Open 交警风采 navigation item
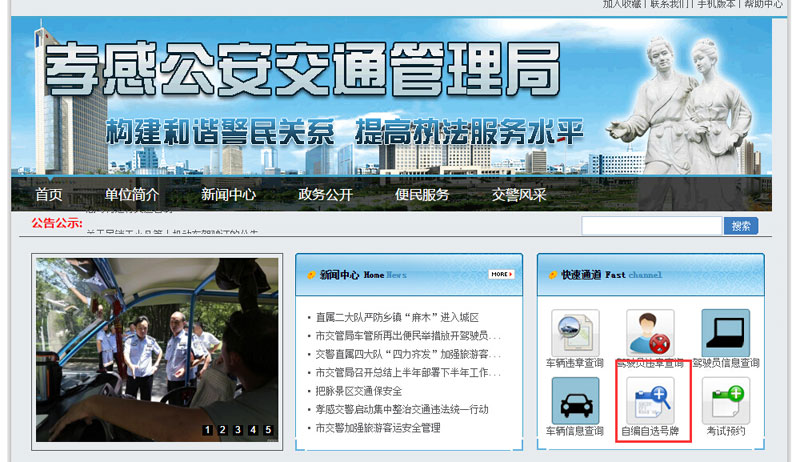Screen dimensions: 800x462 click(x=518, y=194)
